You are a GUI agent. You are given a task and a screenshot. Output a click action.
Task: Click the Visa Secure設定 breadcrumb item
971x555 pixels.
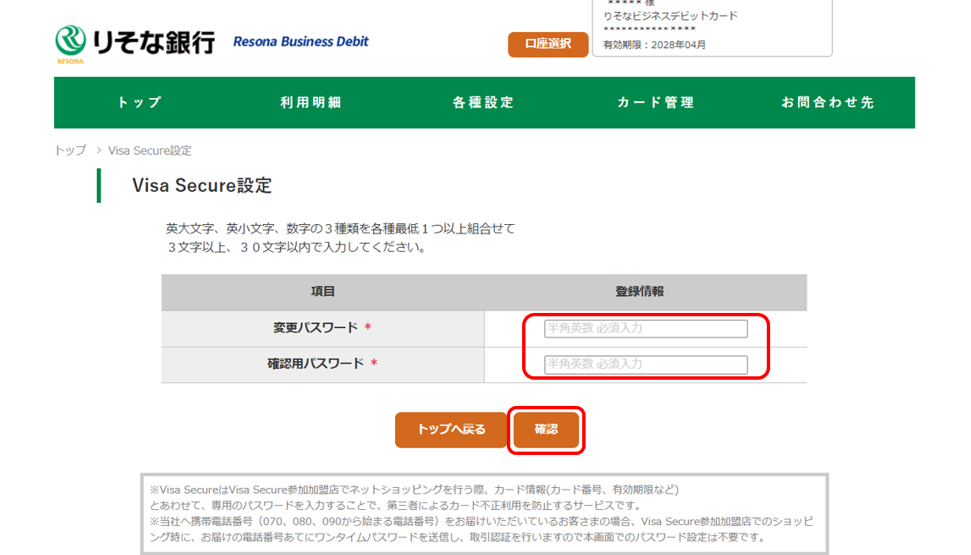point(150,151)
